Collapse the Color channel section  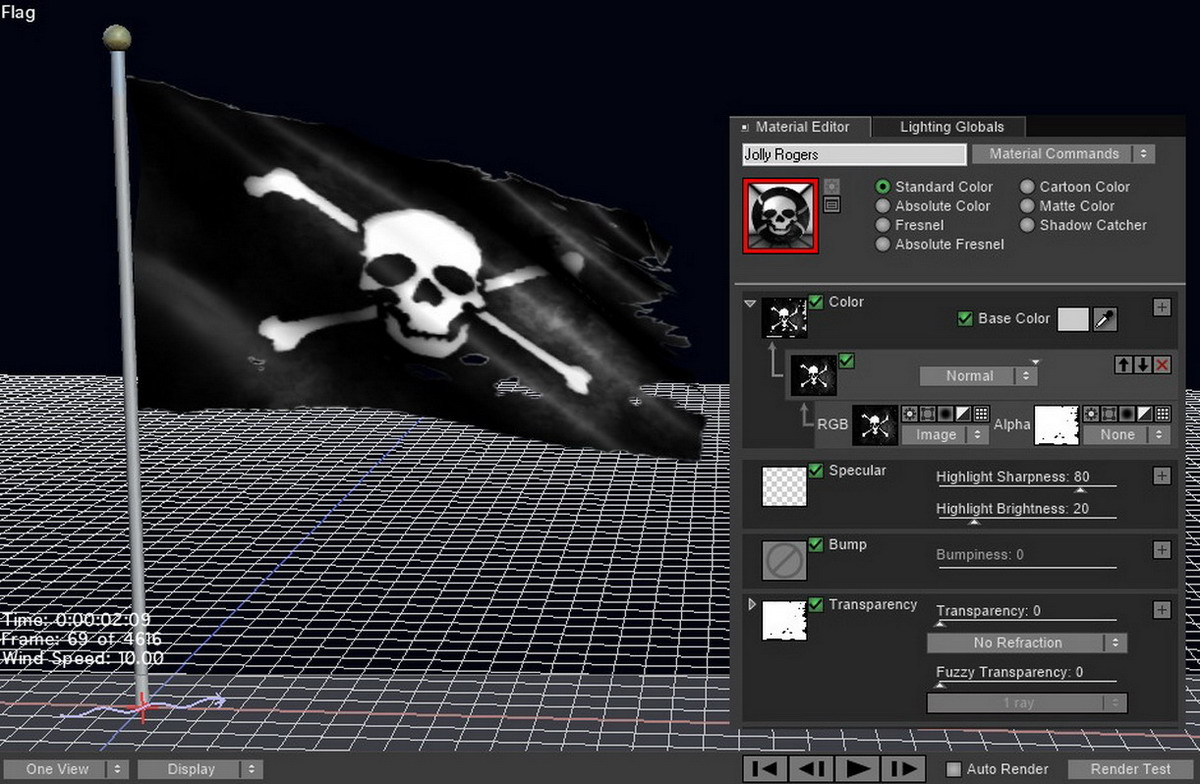[751, 303]
